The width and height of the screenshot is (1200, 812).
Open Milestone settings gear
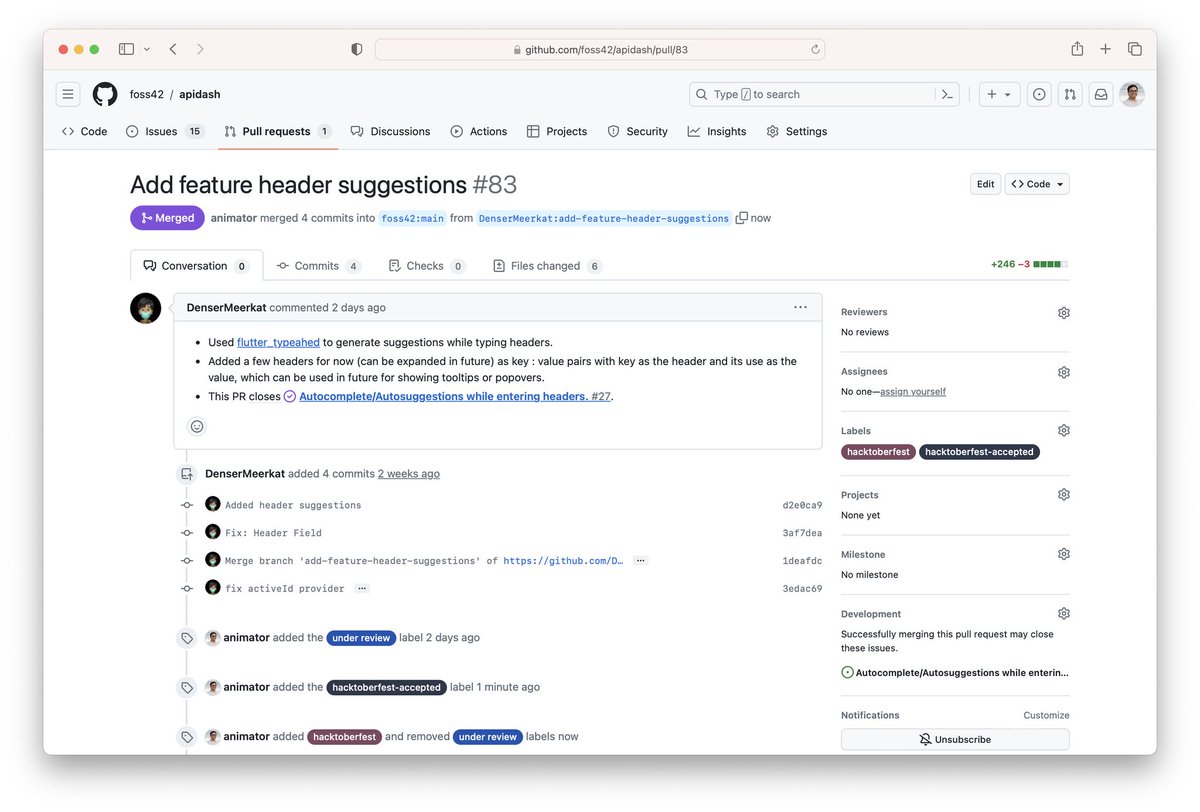click(x=1063, y=554)
